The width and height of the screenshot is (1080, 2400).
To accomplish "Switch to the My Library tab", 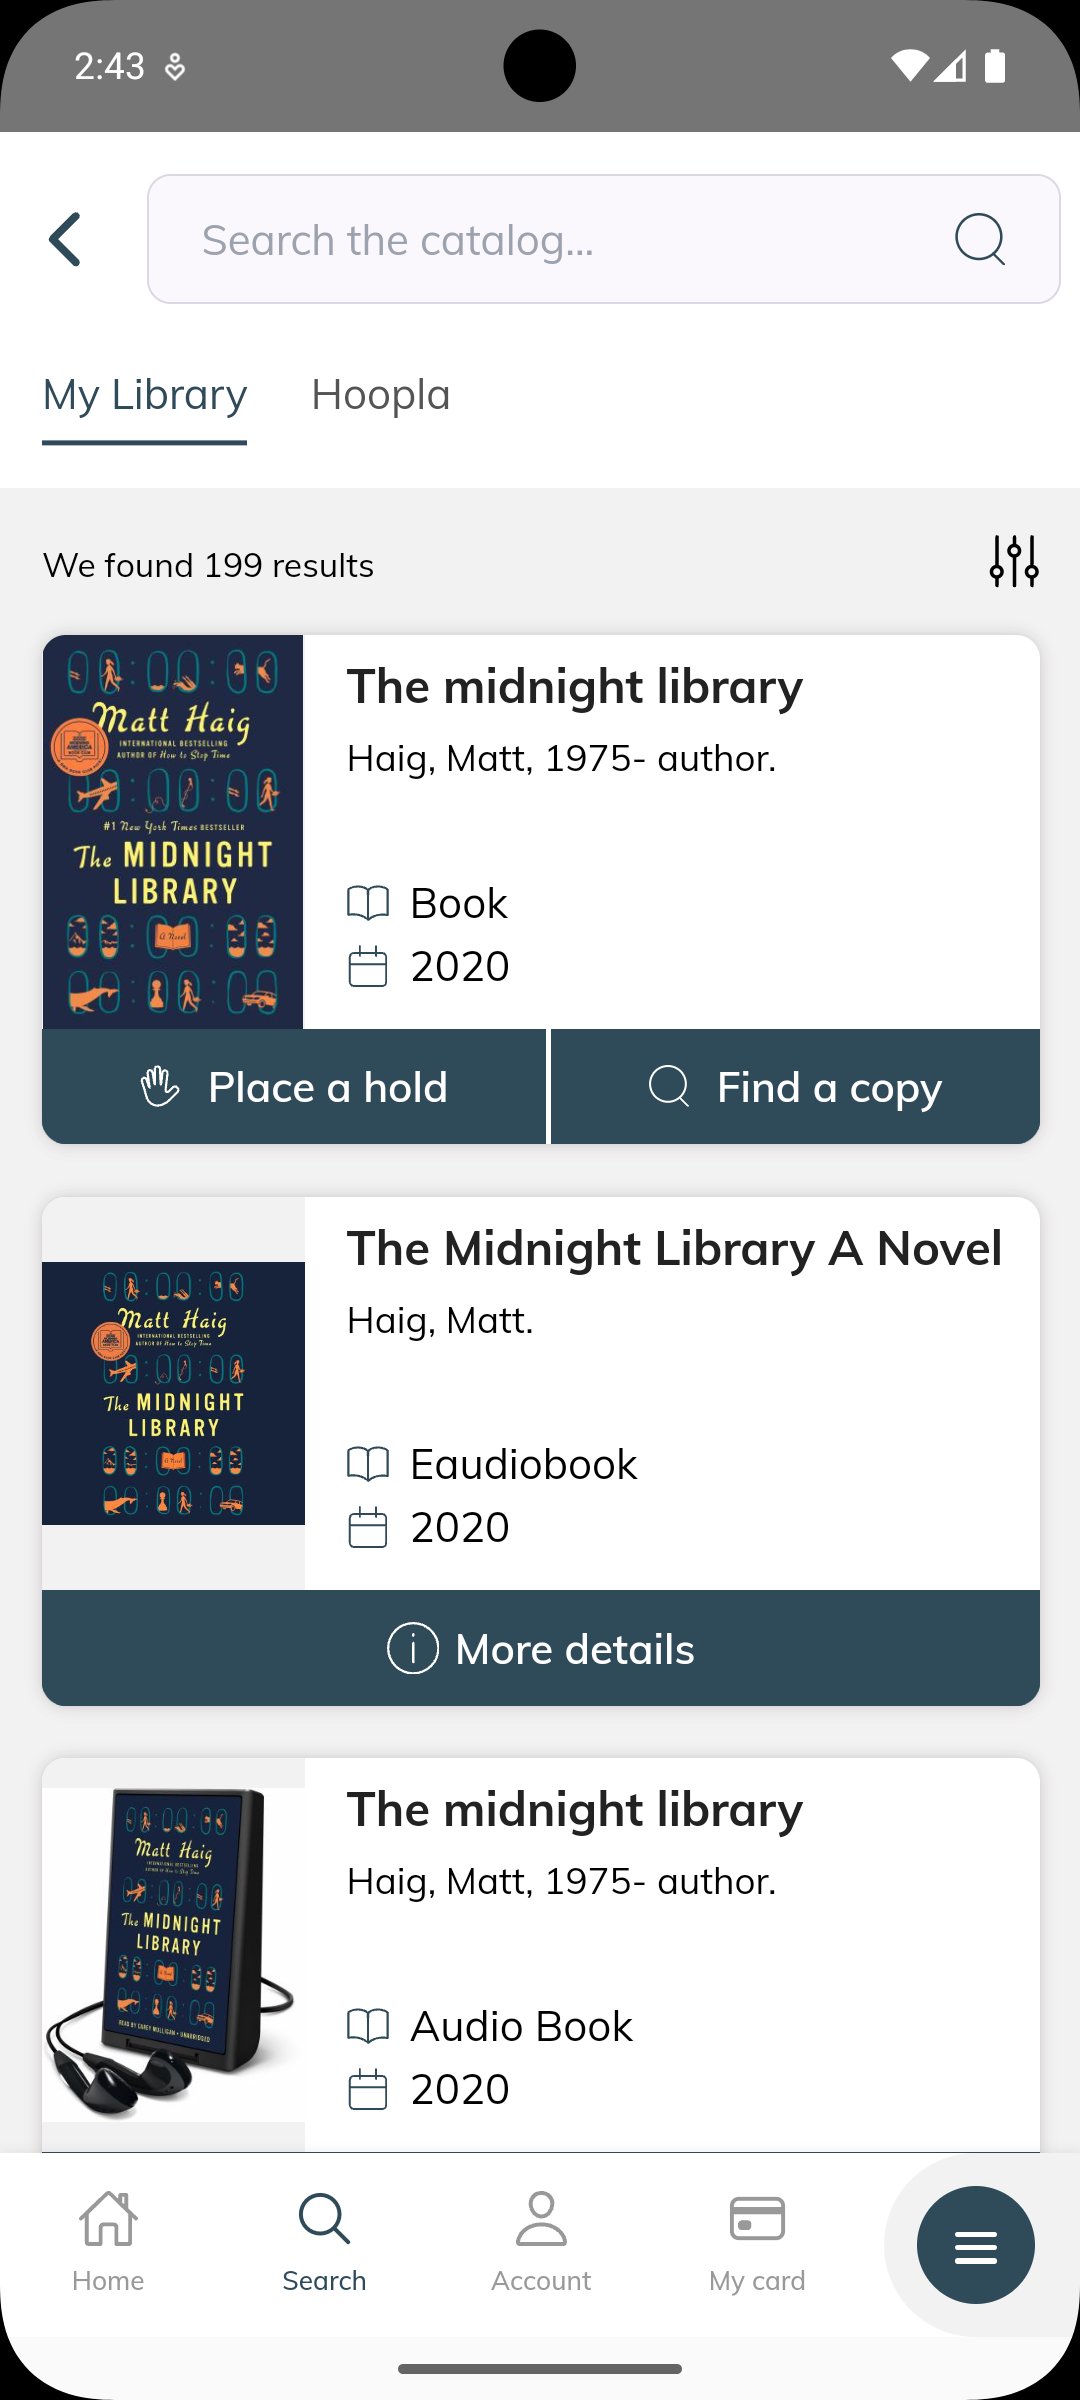I will 145,396.
